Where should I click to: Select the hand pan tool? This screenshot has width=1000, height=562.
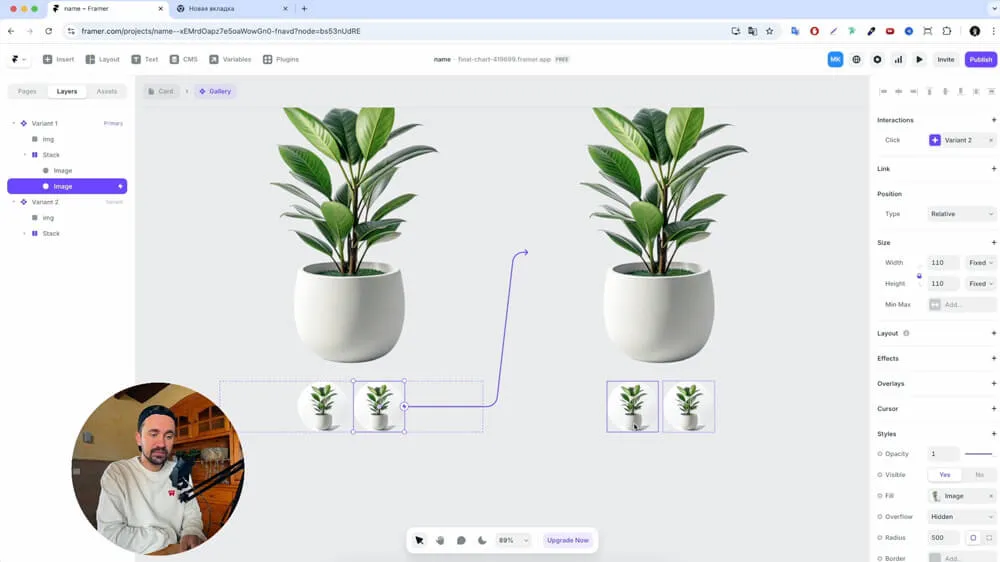(440, 540)
